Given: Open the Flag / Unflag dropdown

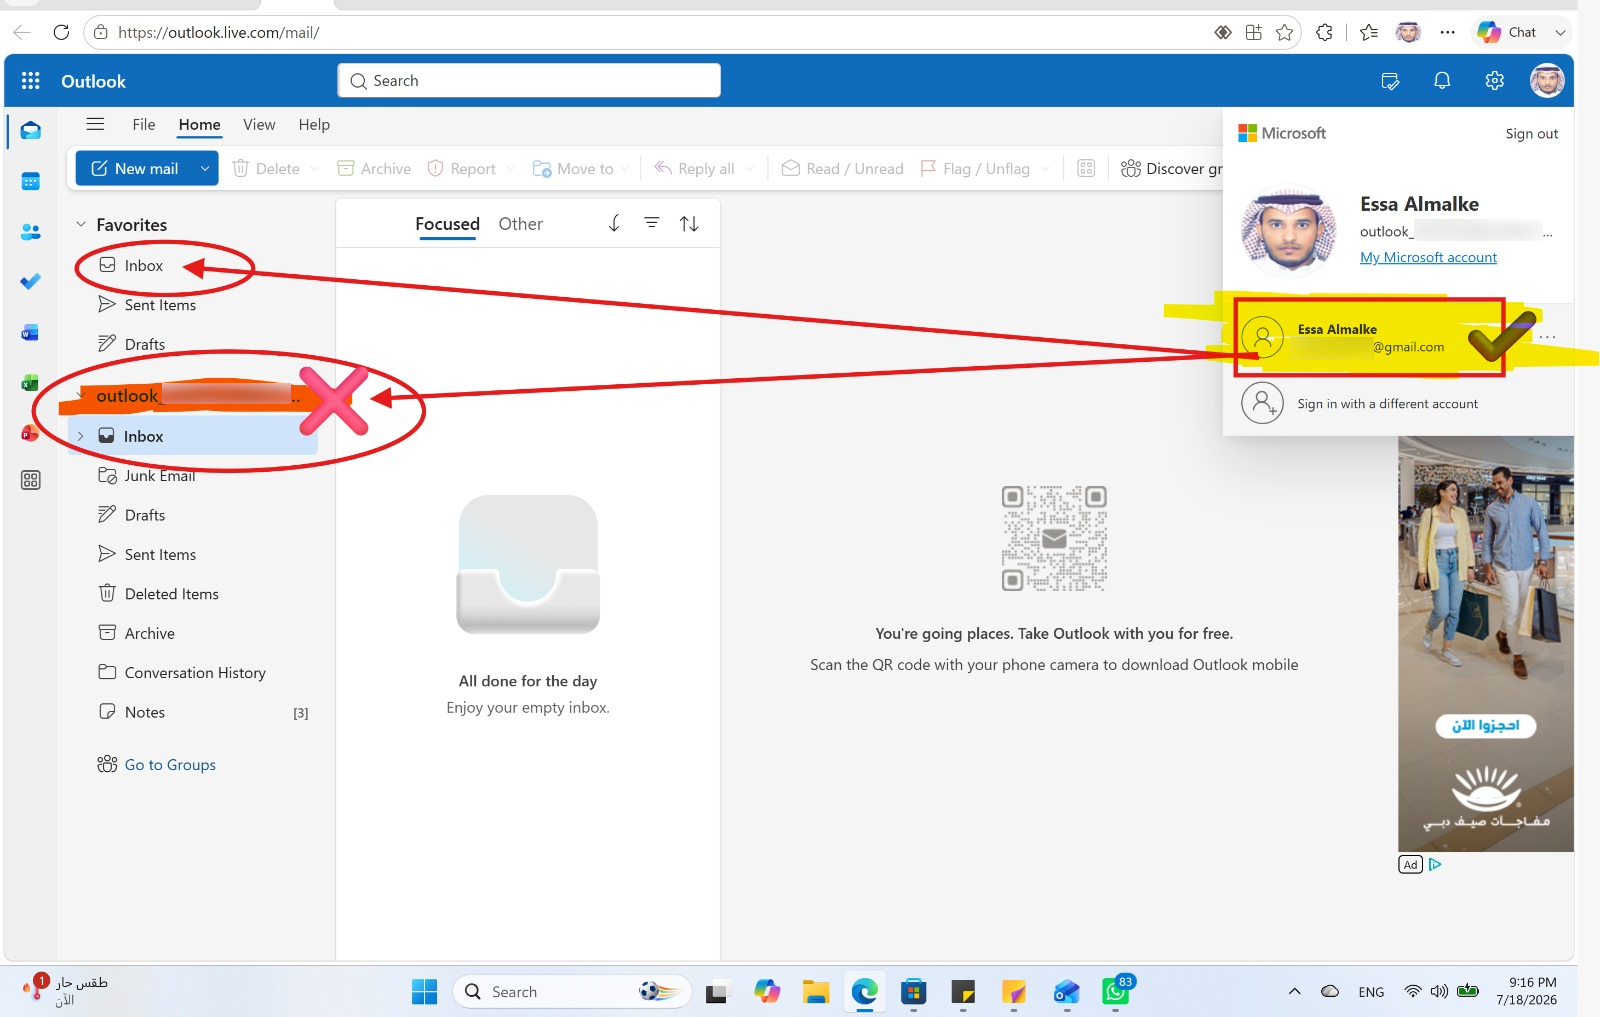Looking at the screenshot, I should tap(1045, 168).
